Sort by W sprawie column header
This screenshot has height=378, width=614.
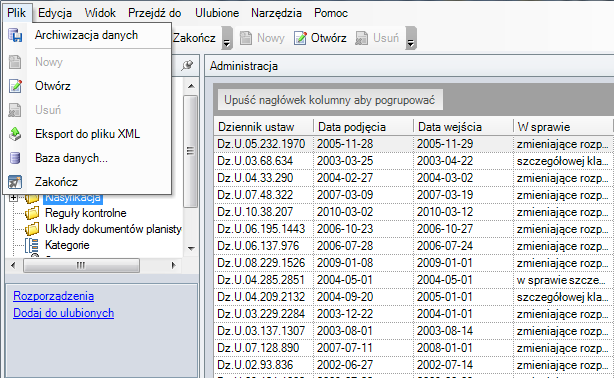click(x=563, y=127)
